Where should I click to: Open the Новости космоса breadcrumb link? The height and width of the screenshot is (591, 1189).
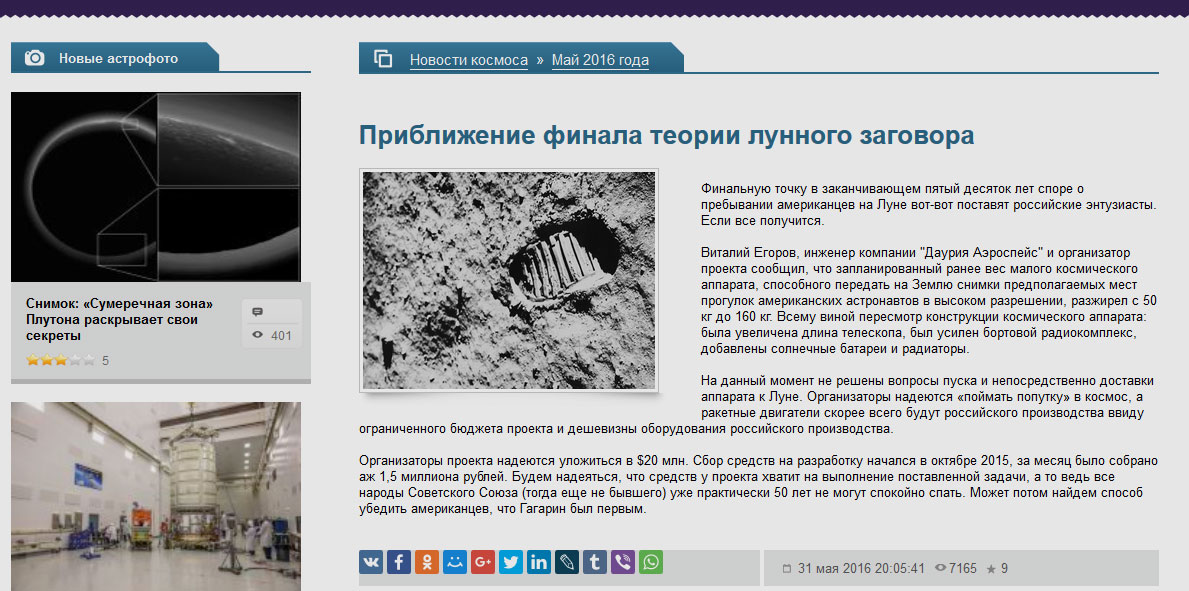pos(469,60)
